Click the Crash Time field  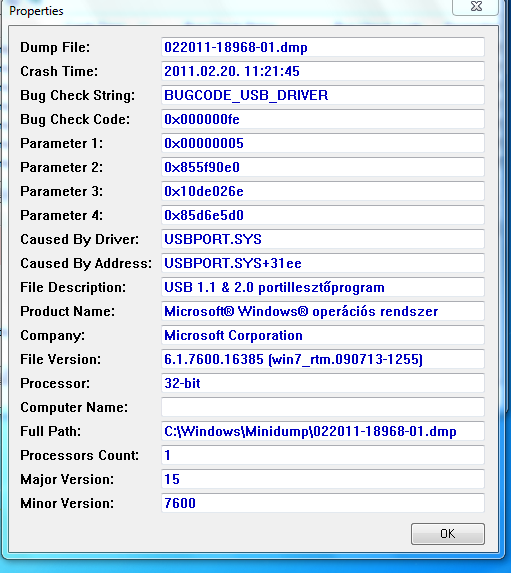coord(323,71)
